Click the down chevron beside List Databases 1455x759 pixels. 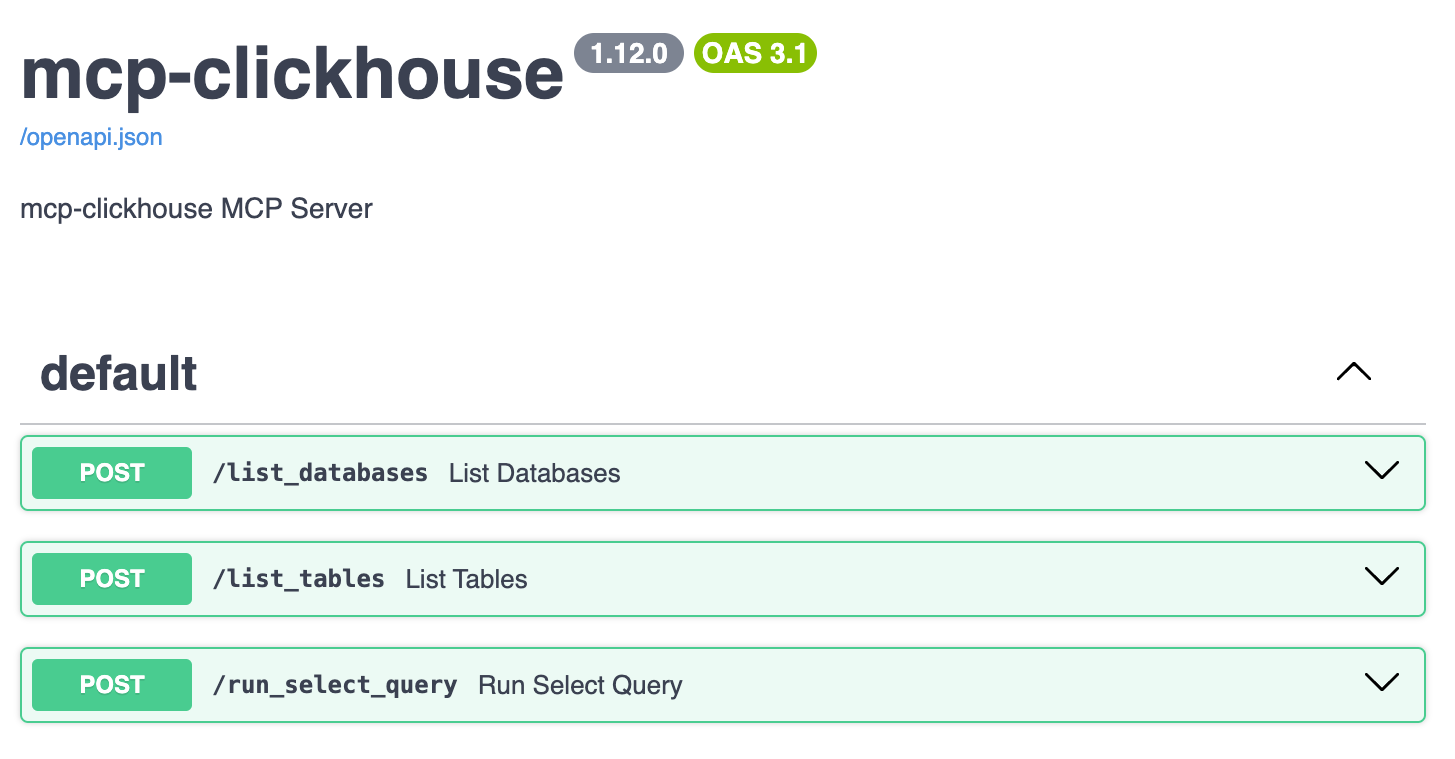1381,470
